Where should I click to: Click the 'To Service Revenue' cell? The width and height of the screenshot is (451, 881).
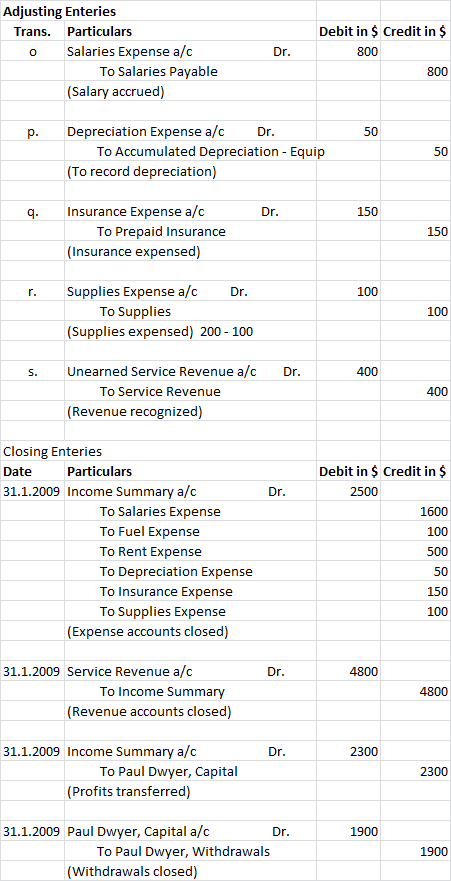(x=190, y=392)
